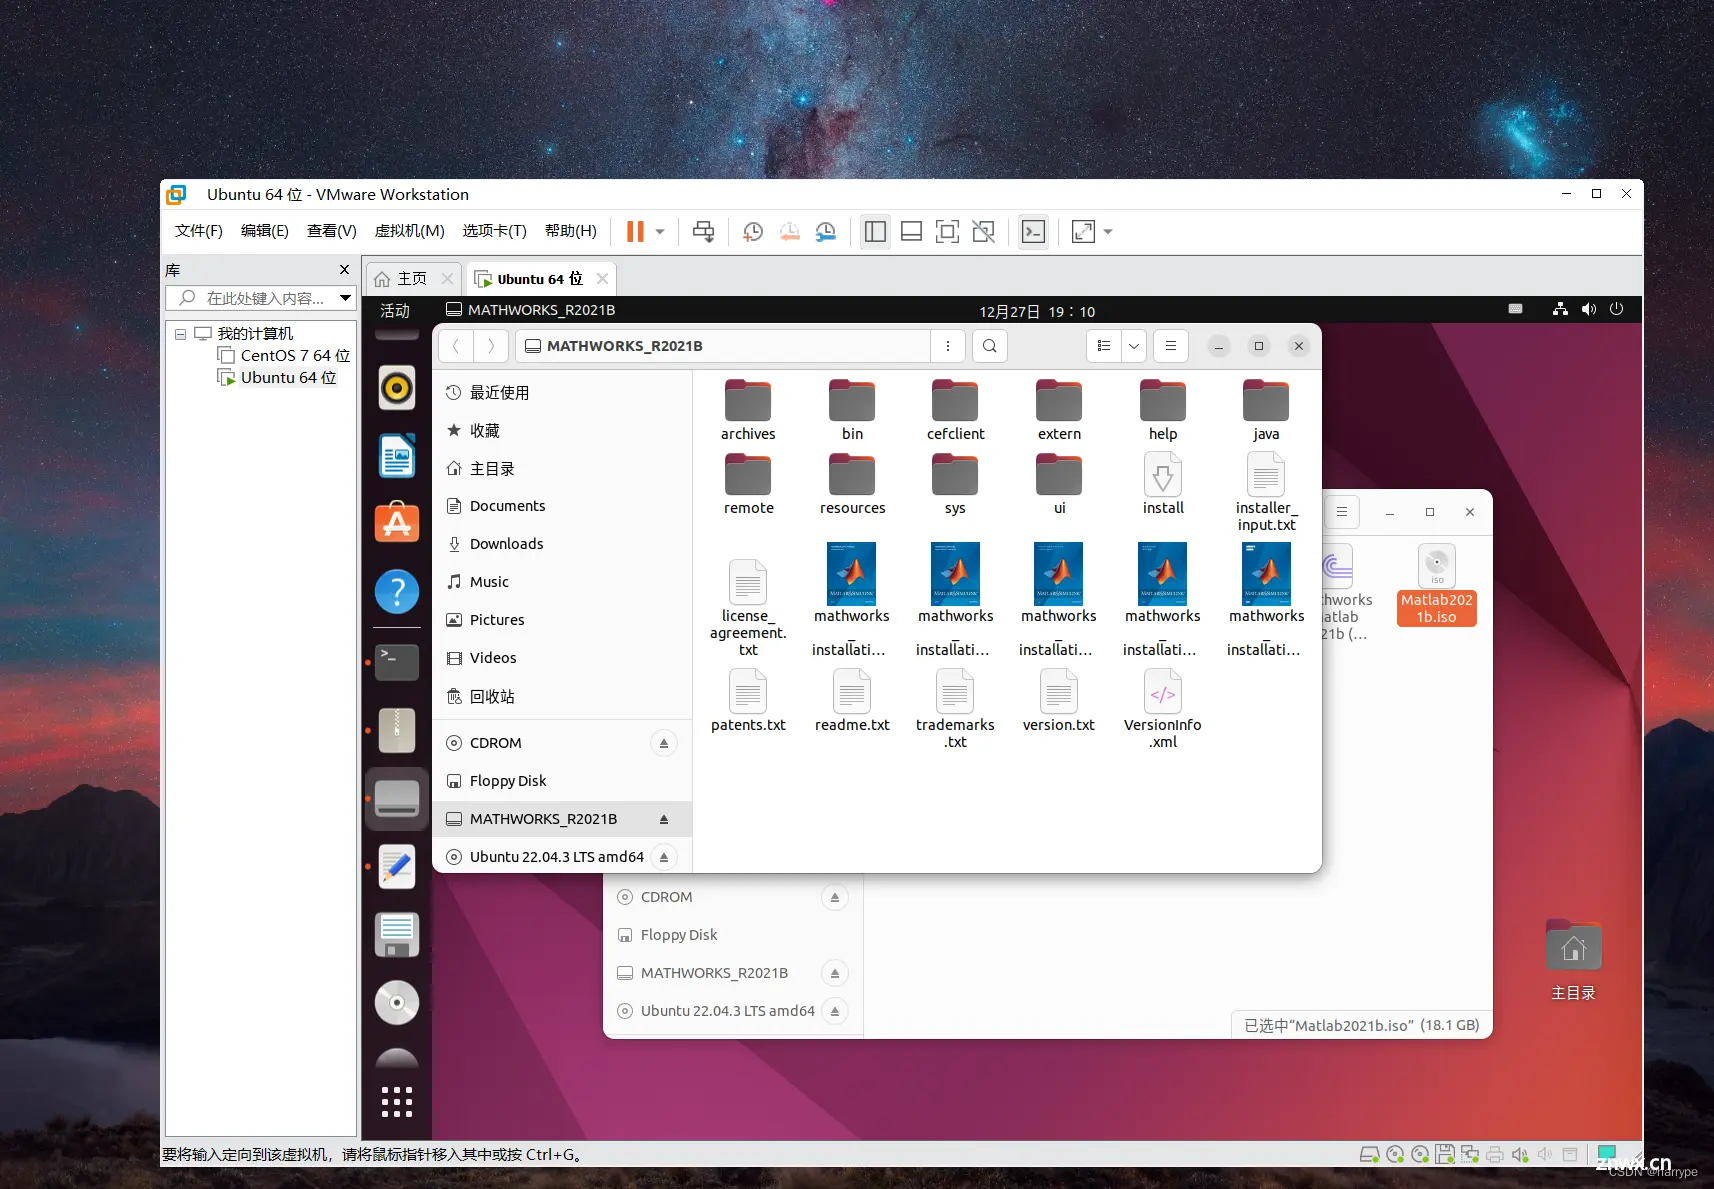Viewport: 1714px width, 1189px height.
Task: Click the Ubuntu volume icon
Action: tap(1589, 310)
